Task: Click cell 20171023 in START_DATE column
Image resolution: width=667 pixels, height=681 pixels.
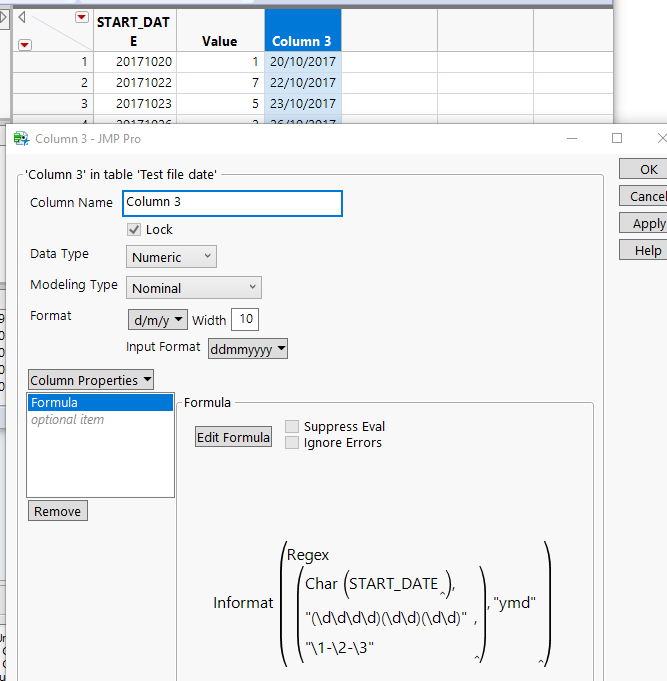Action: point(135,104)
